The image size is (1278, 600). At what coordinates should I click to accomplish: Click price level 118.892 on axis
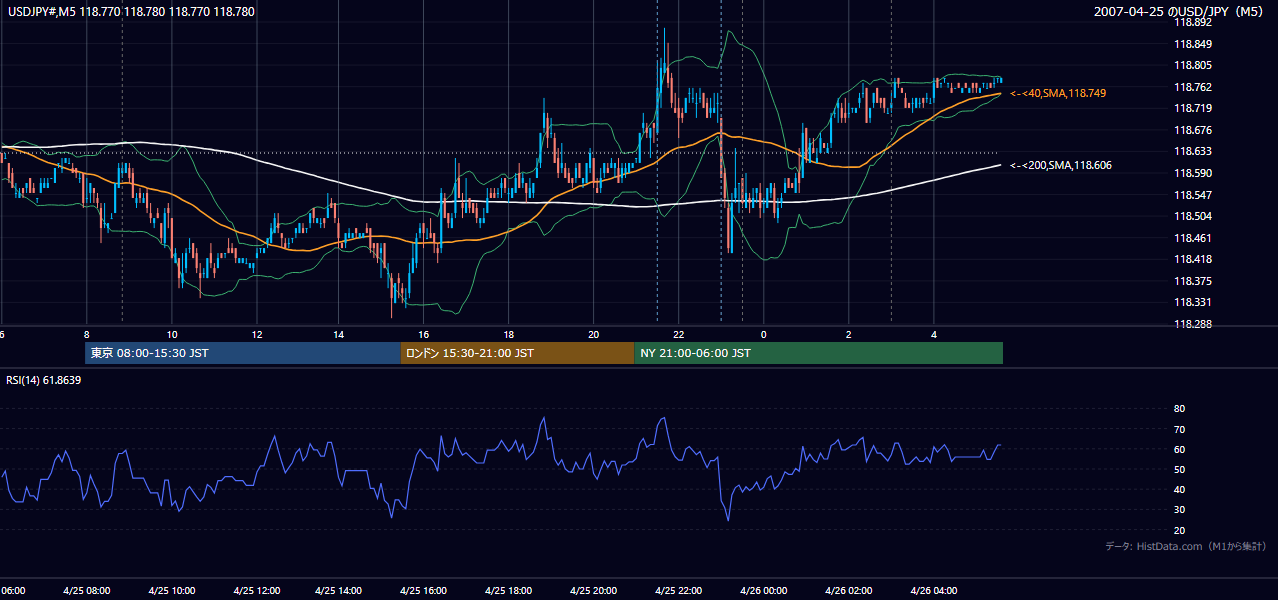[x=1192, y=22]
